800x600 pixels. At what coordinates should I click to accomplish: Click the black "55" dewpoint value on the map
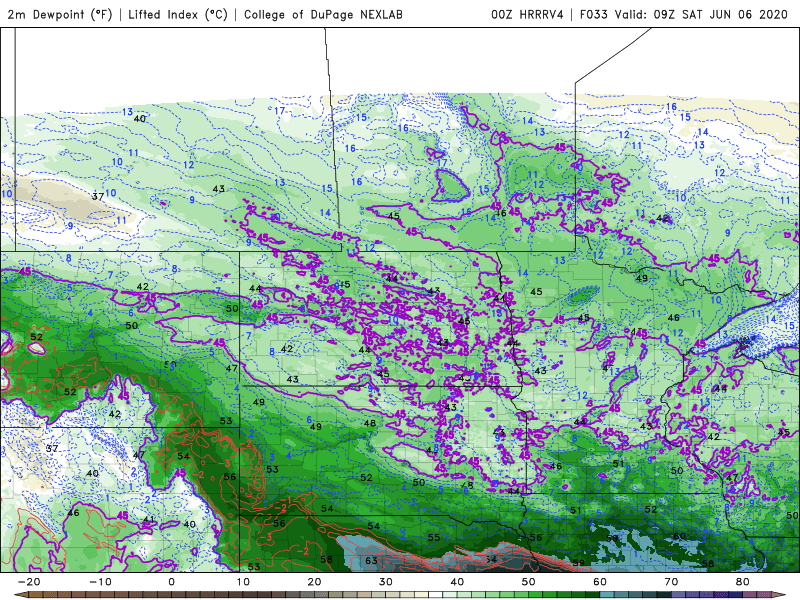coord(434,537)
